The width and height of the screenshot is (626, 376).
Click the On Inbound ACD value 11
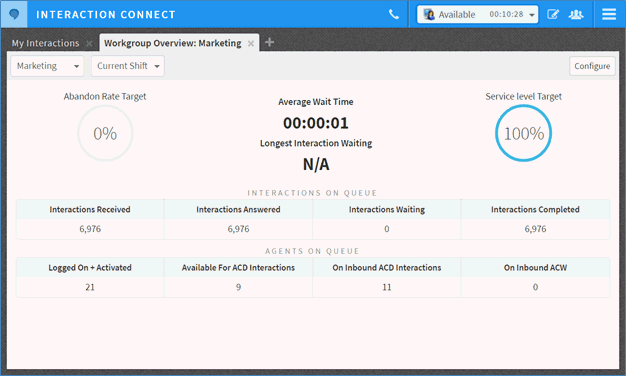pos(386,287)
